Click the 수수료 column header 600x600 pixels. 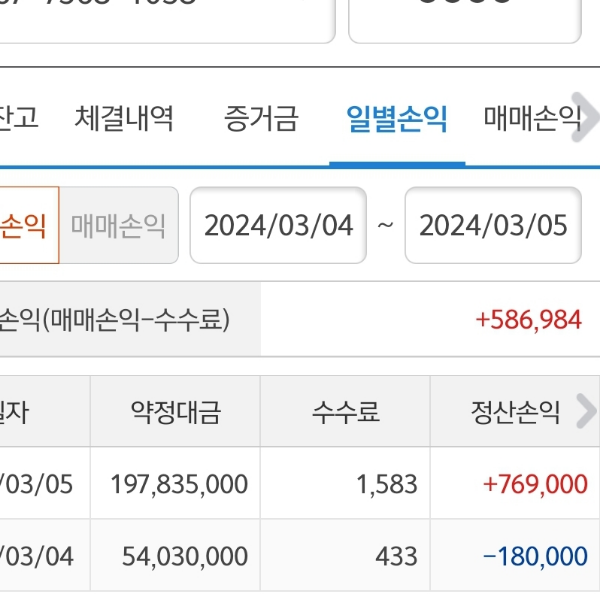click(345, 411)
